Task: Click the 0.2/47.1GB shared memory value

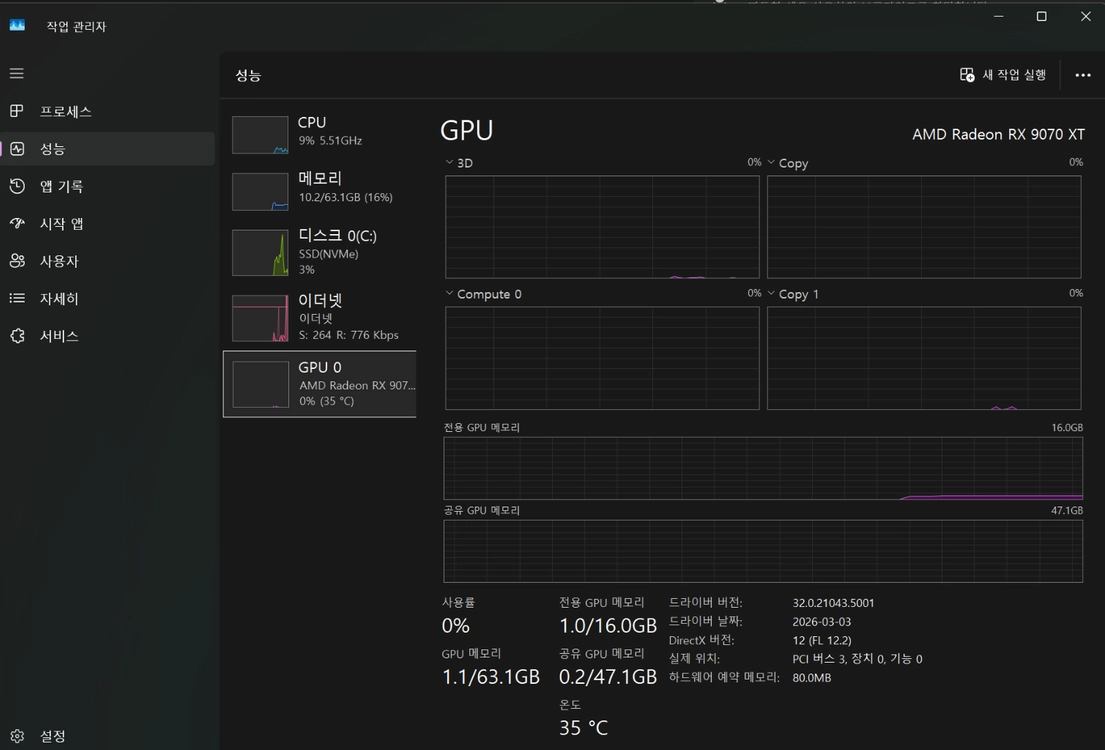Action: coord(607,677)
